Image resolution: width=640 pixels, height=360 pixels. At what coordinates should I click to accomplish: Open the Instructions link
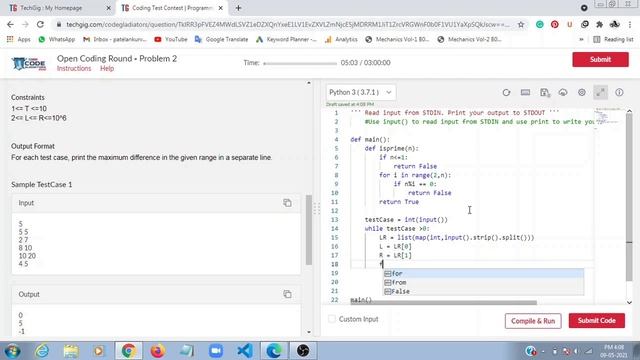click(74, 69)
